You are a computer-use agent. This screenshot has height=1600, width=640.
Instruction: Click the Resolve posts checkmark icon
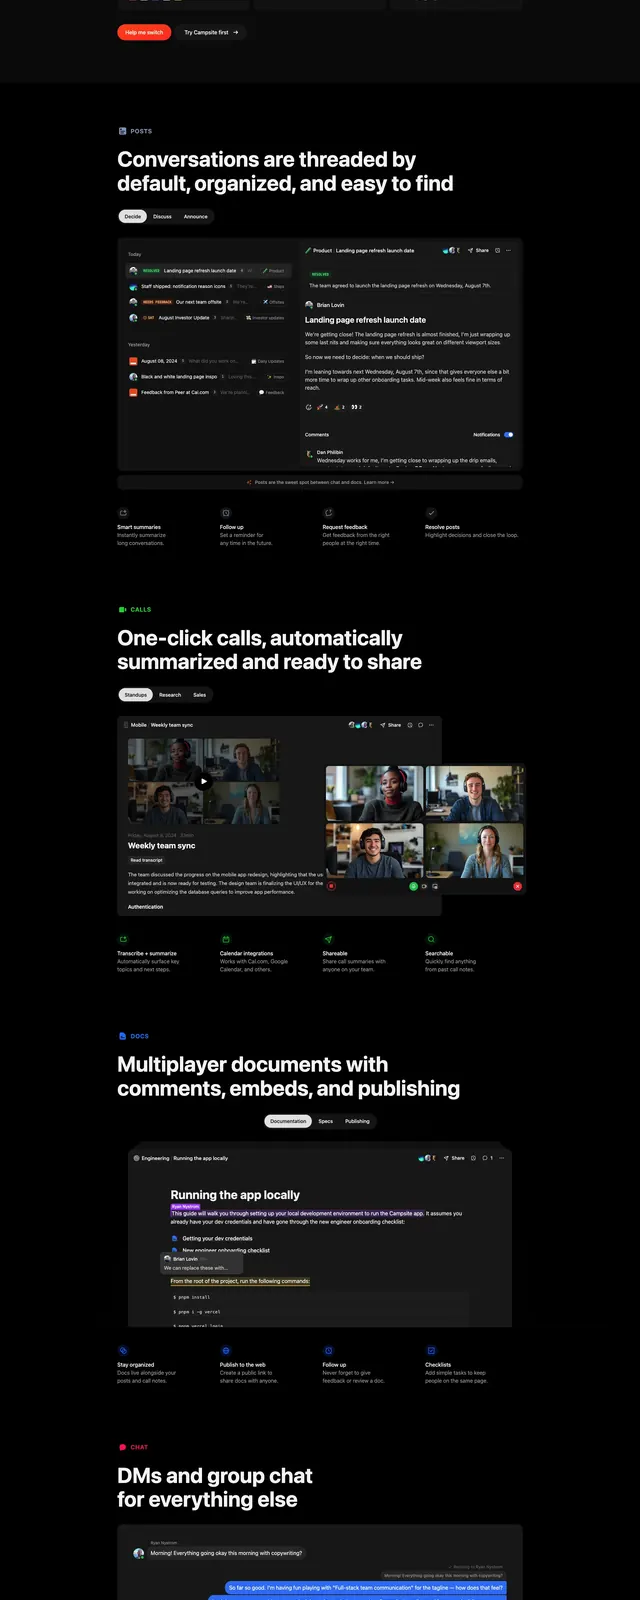pos(431,513)
